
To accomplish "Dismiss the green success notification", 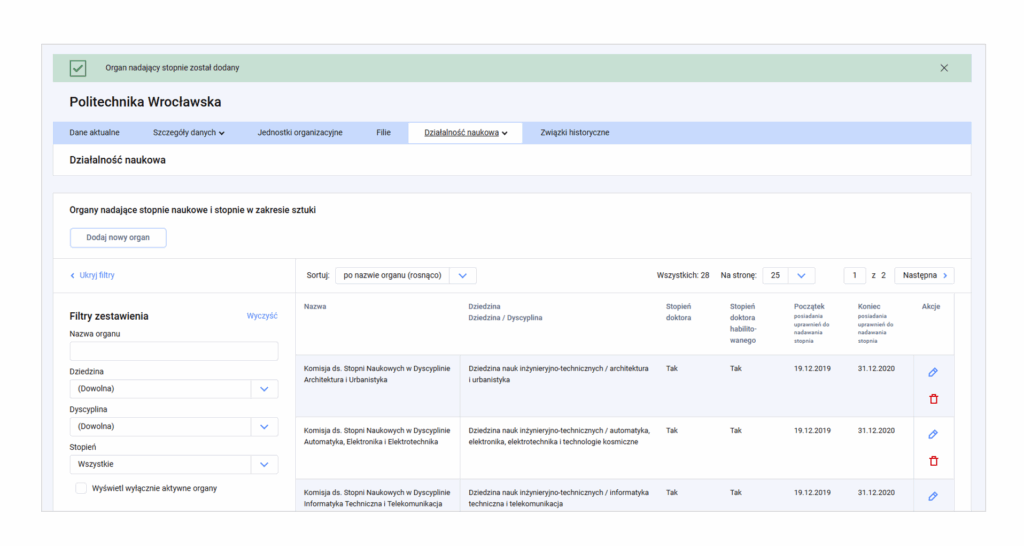I will pyautogui.click(x=944, y=68).
